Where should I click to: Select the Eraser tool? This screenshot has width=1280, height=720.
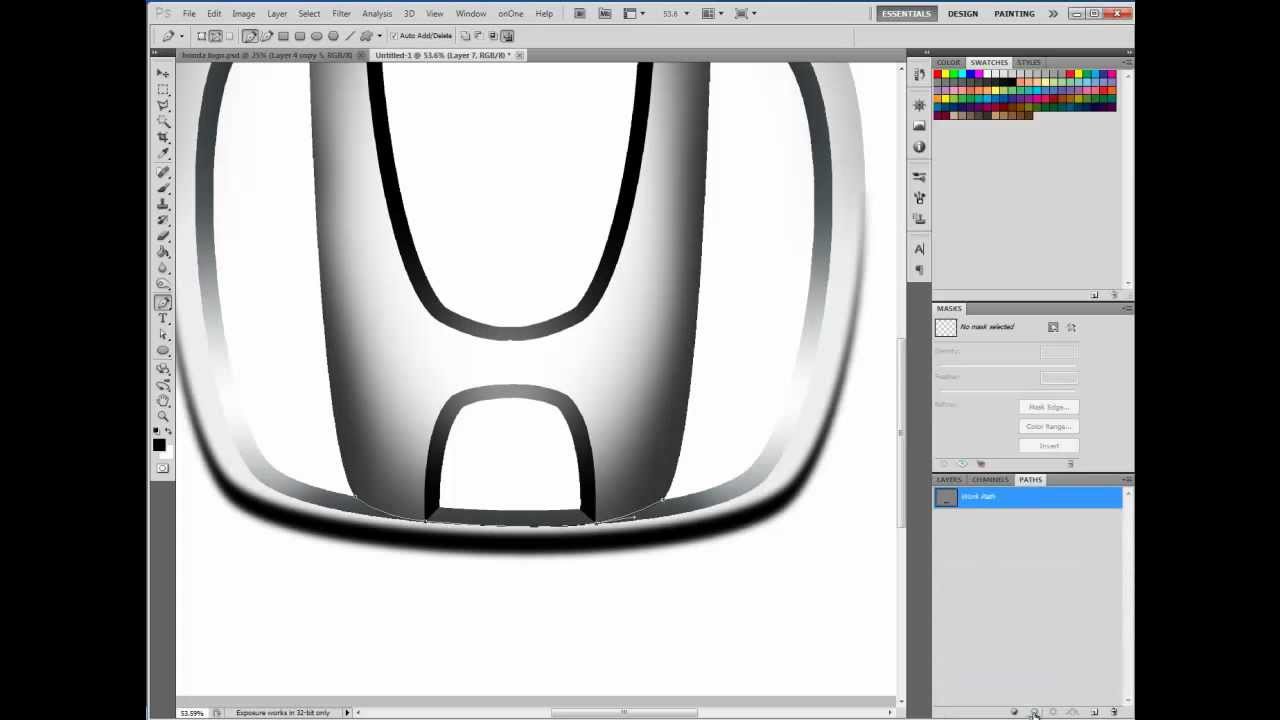(x=163, y=236)
